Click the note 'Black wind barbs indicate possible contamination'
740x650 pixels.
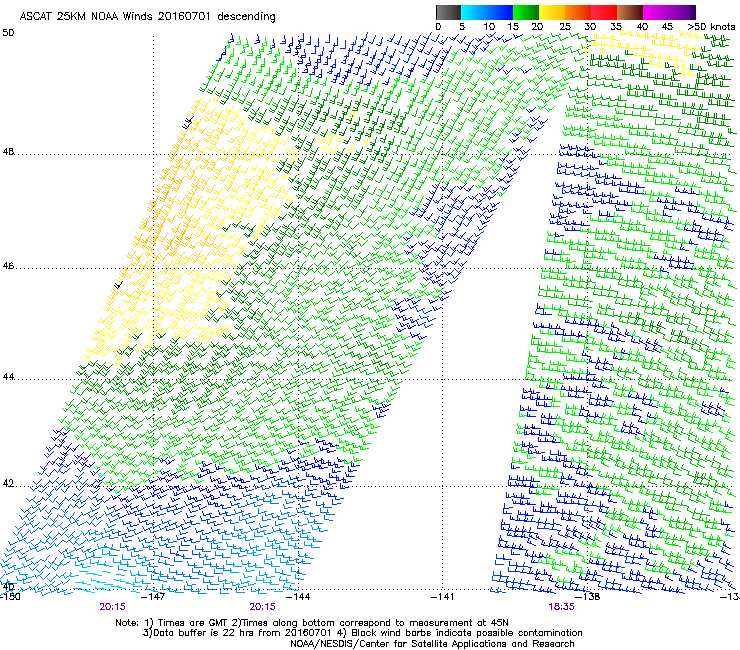pyautogui.click(x=467, y=633)
